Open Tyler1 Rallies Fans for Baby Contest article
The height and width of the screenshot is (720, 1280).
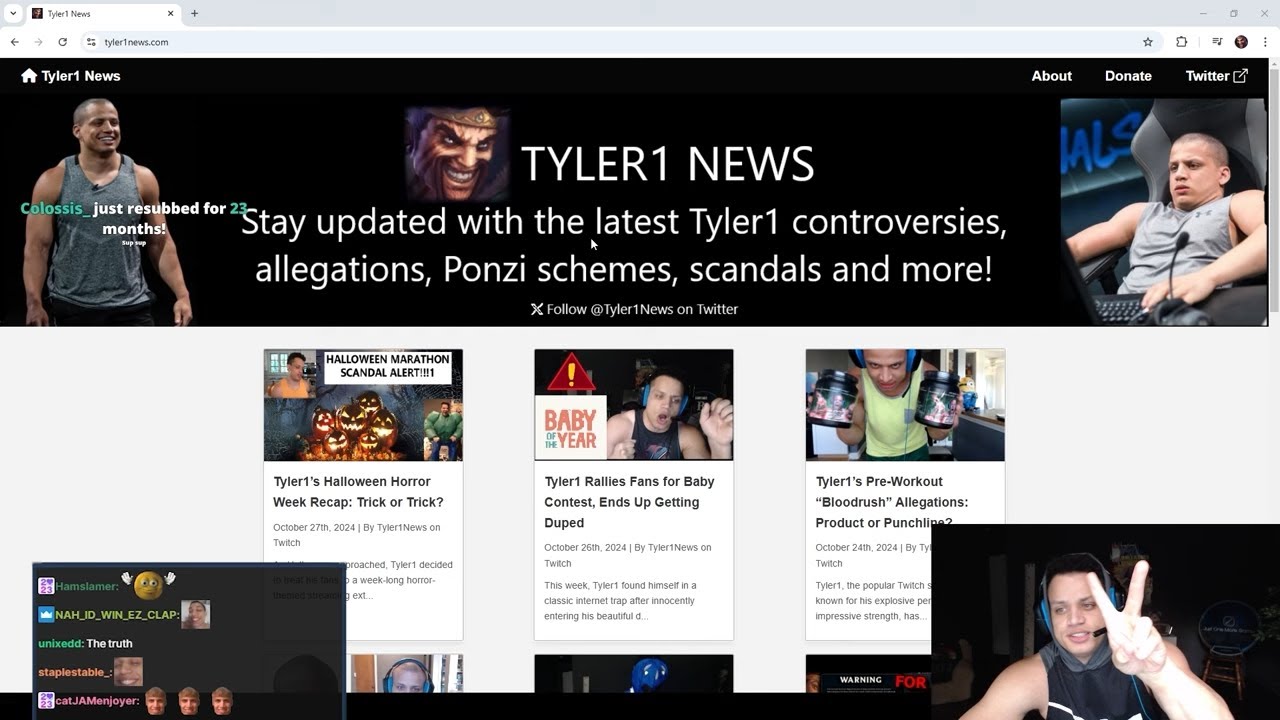(629, 502)
